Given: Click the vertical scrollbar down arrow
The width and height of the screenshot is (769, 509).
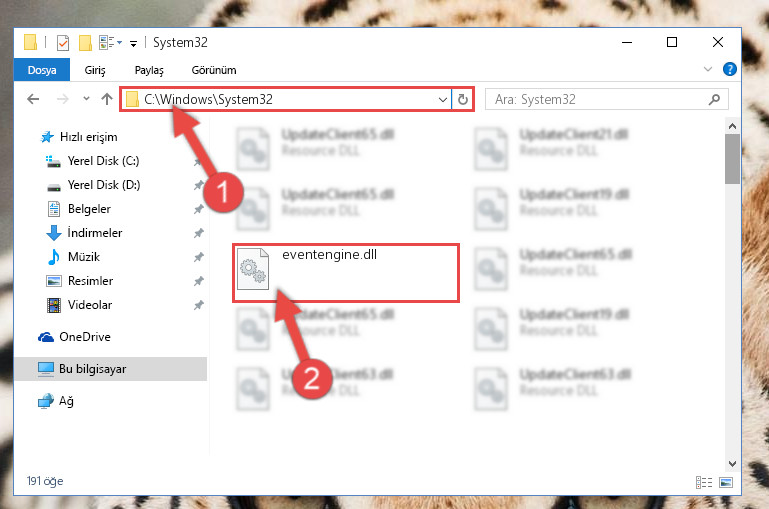Looking at the screenshot, I should click(732, 463).
